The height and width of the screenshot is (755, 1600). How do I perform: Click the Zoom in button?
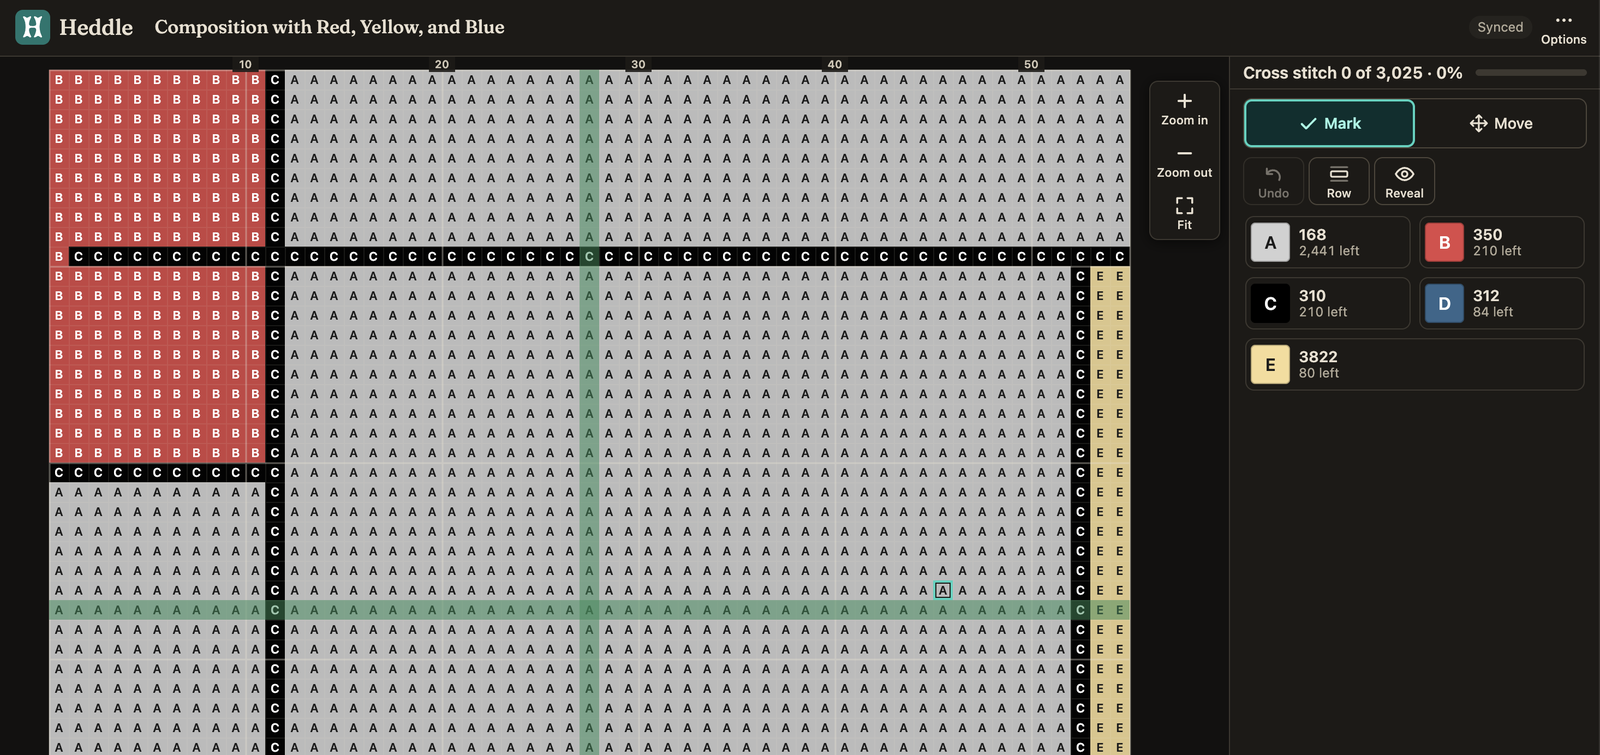point(1184,109)
